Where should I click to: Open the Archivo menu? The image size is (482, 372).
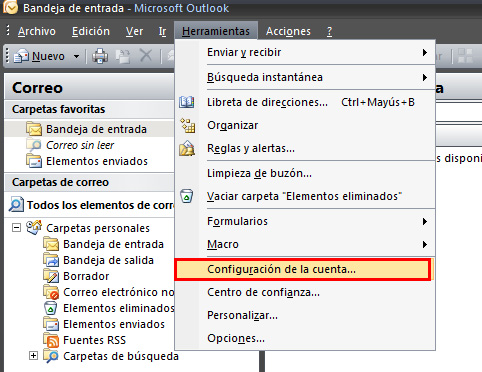37,31
